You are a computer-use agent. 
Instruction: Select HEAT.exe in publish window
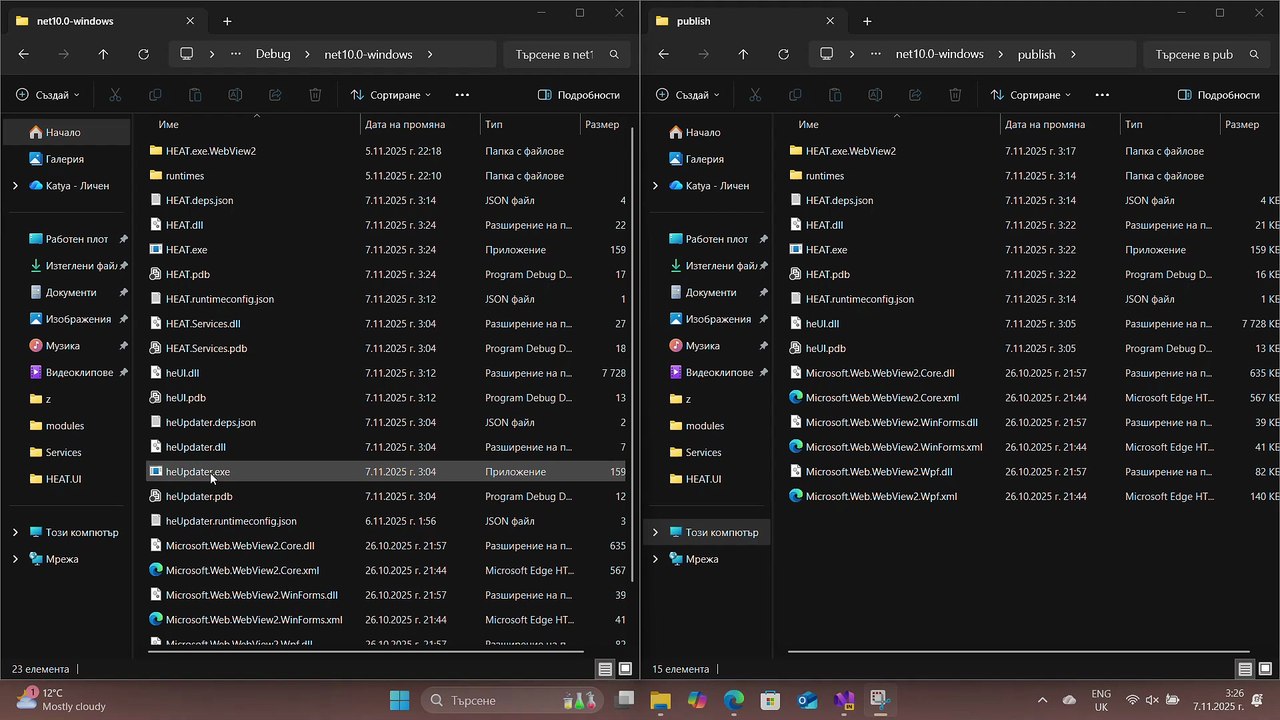pos(1032,250)
